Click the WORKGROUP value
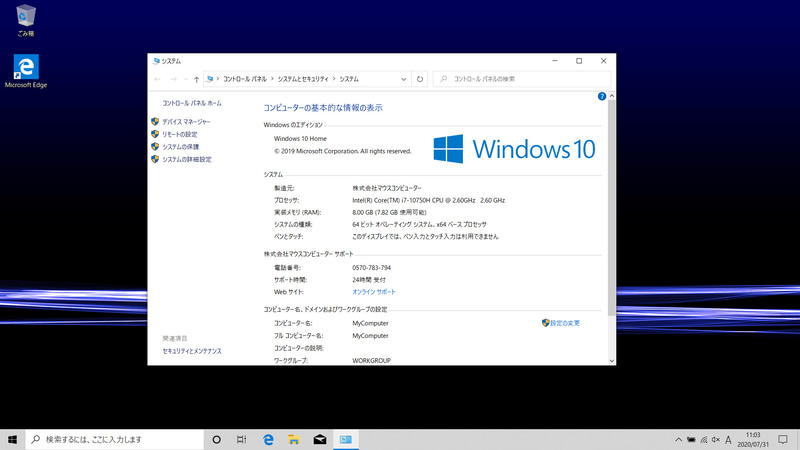Screen dimensions: 800x450 click(371, 360)
